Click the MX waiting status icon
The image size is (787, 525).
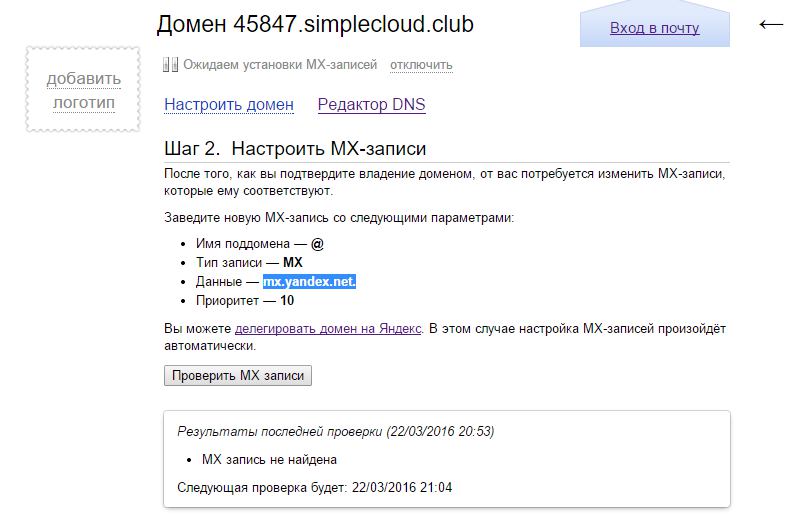tap(170, 65)
